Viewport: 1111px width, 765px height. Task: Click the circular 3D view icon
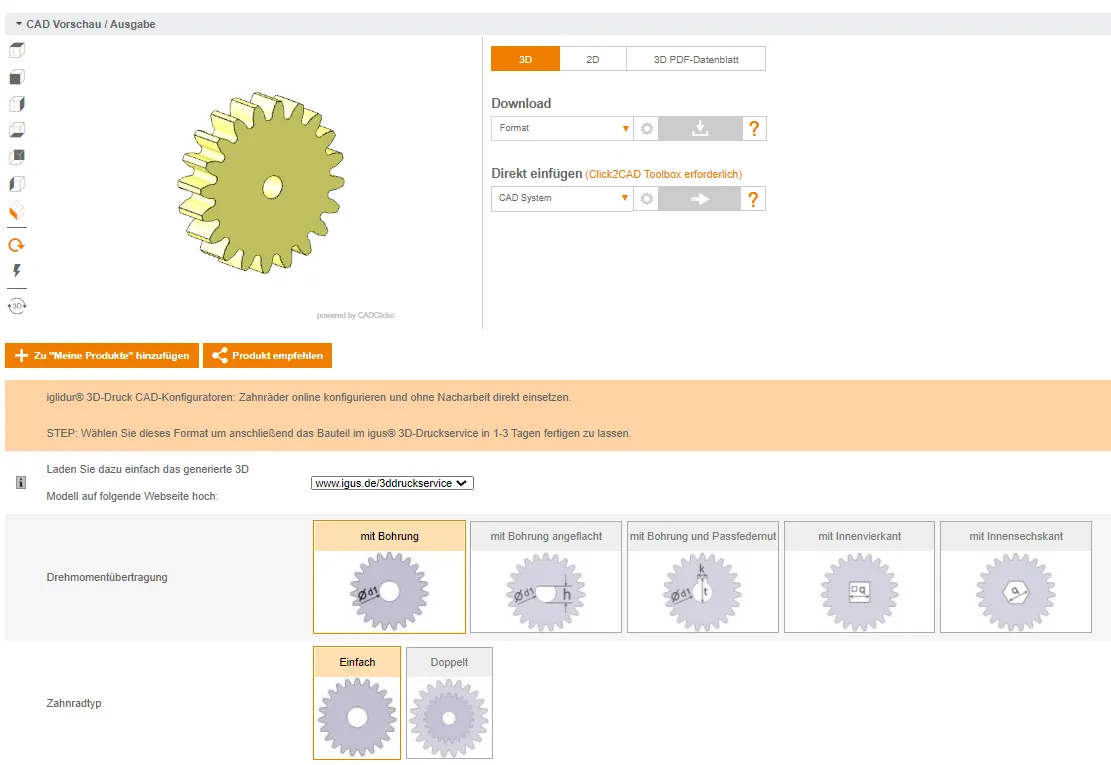tap(17, 305)
